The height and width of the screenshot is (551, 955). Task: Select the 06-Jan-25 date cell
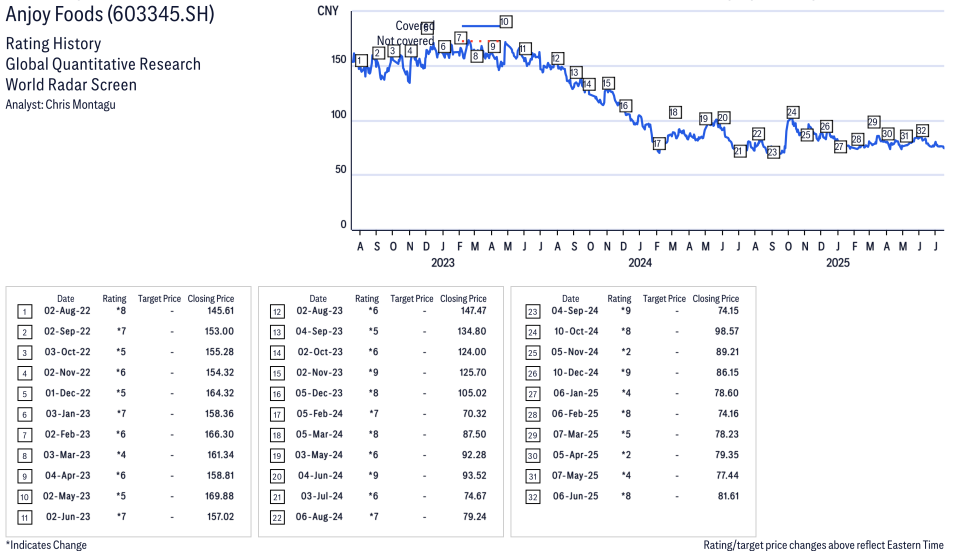(576, 393)
